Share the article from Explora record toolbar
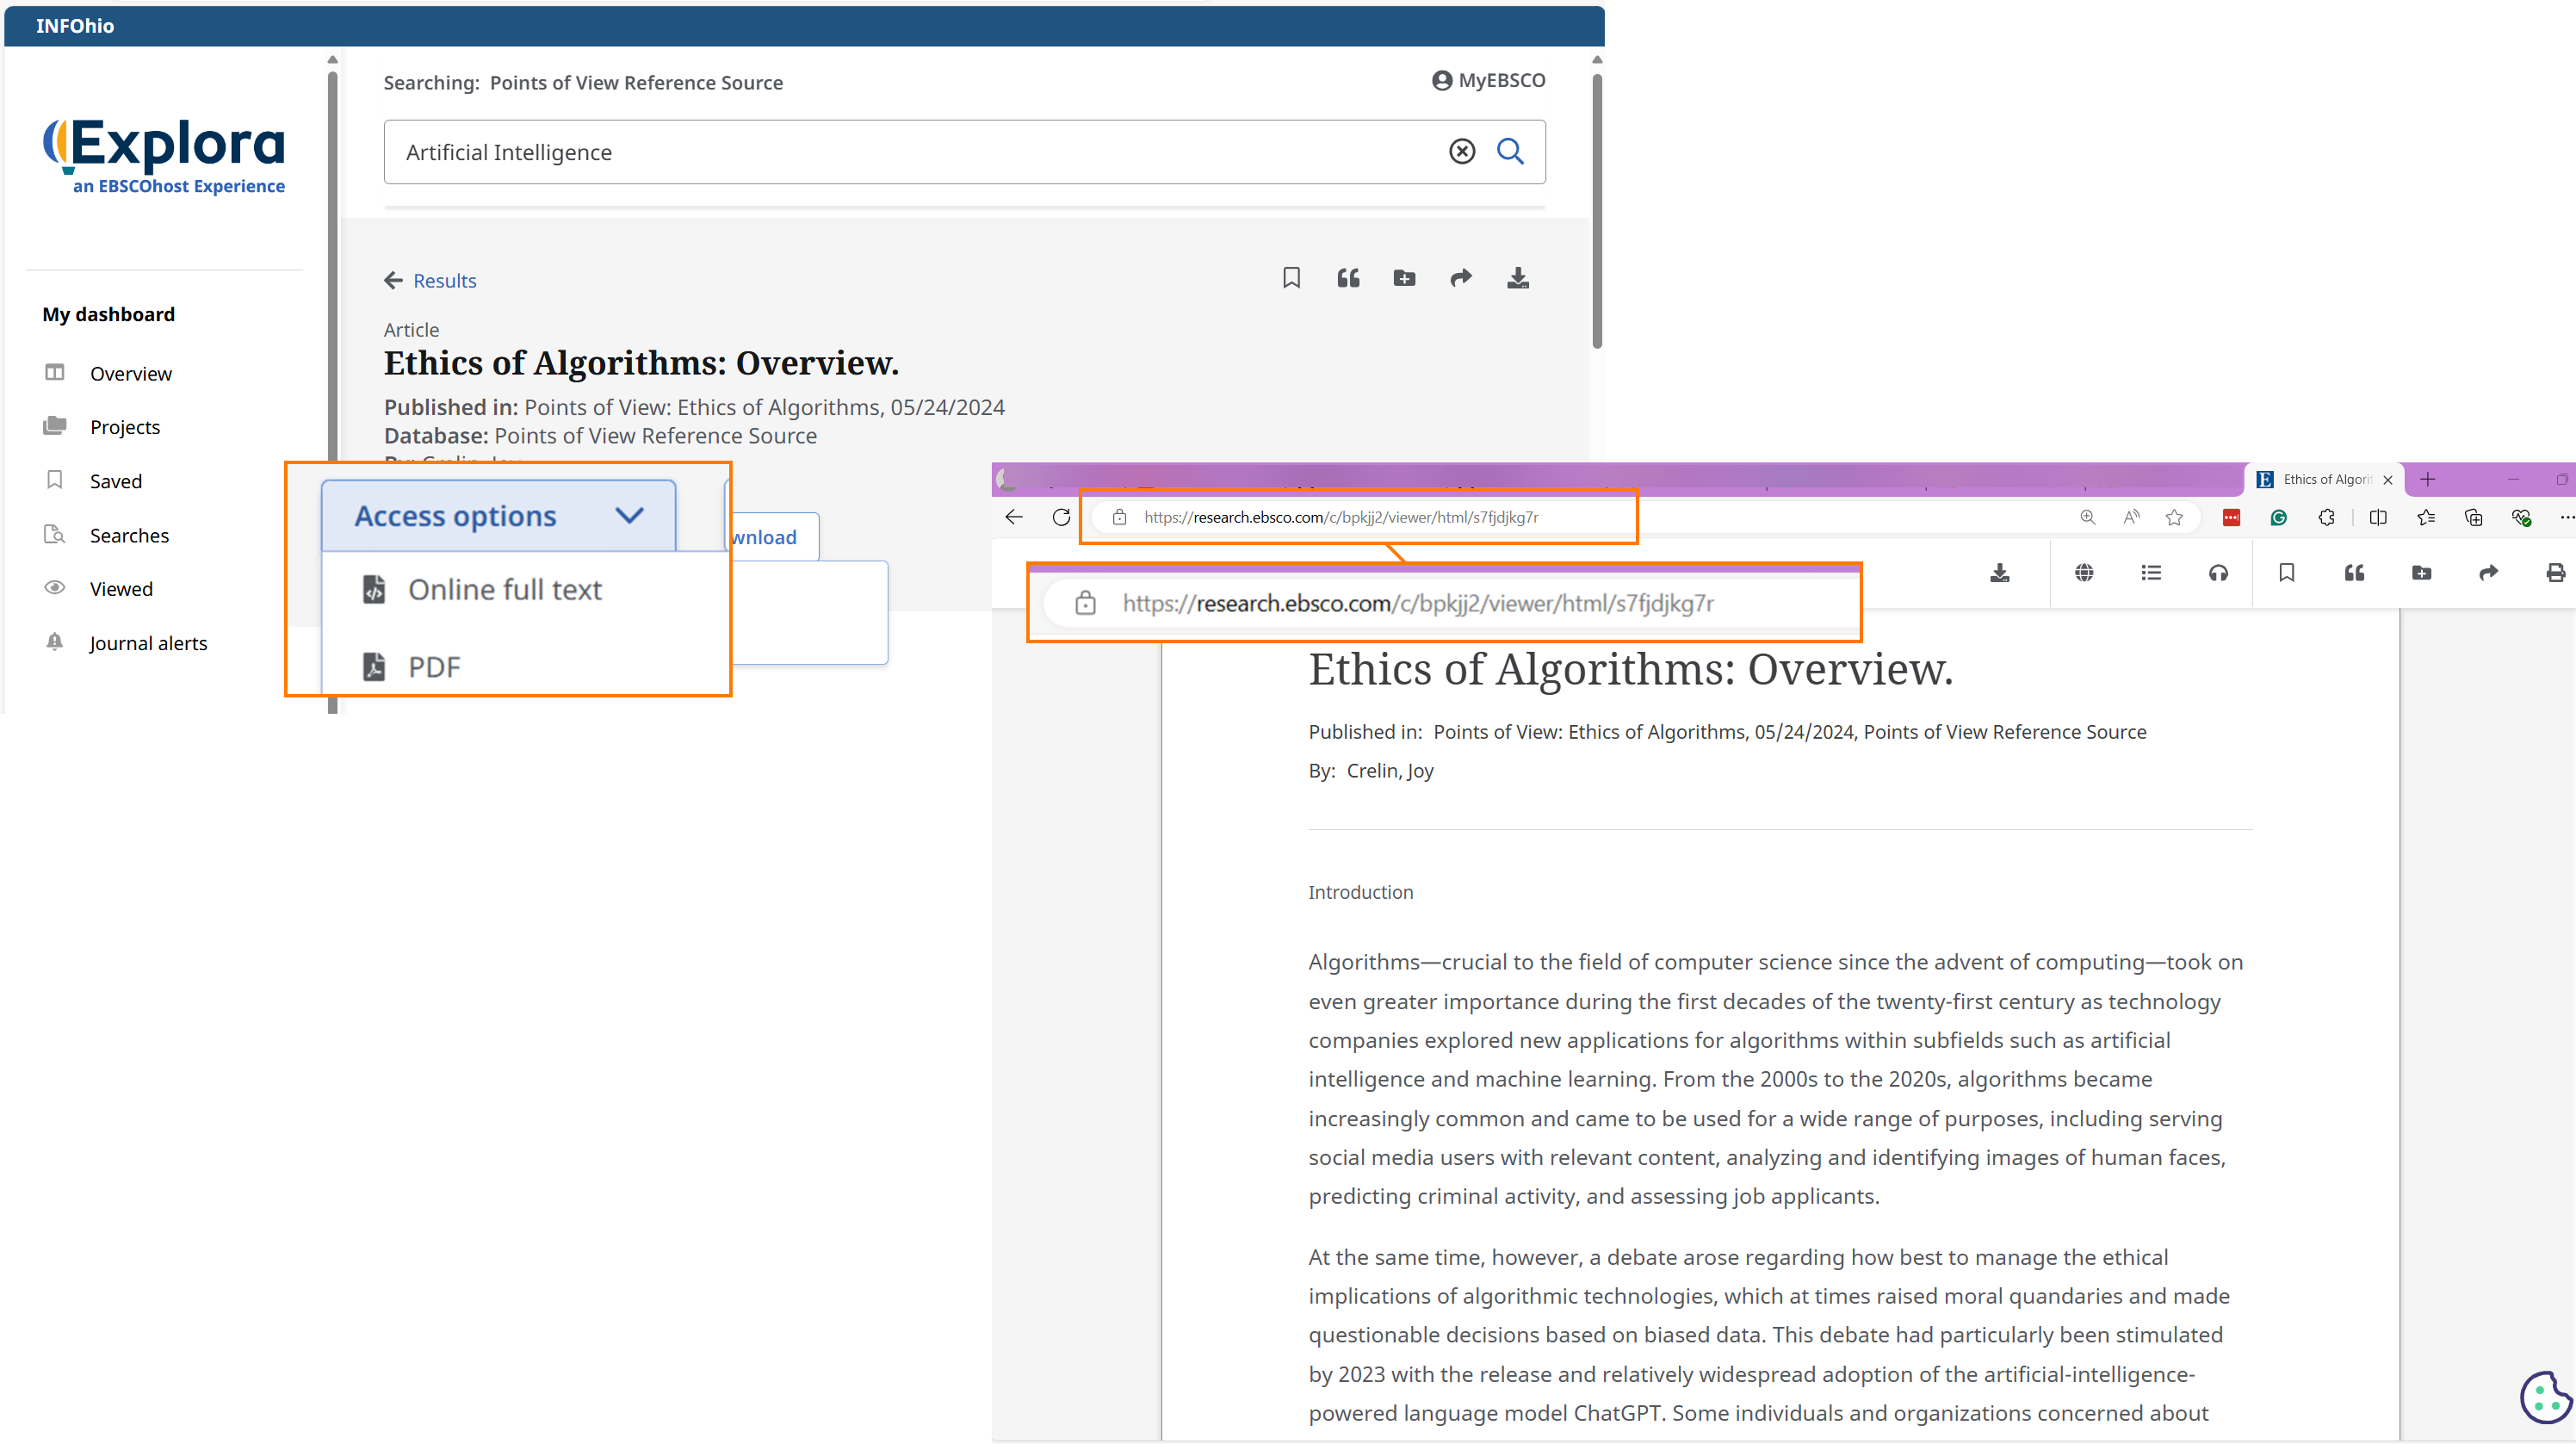Screen dimensions: 2576x1444 [x=1461, y=278]
